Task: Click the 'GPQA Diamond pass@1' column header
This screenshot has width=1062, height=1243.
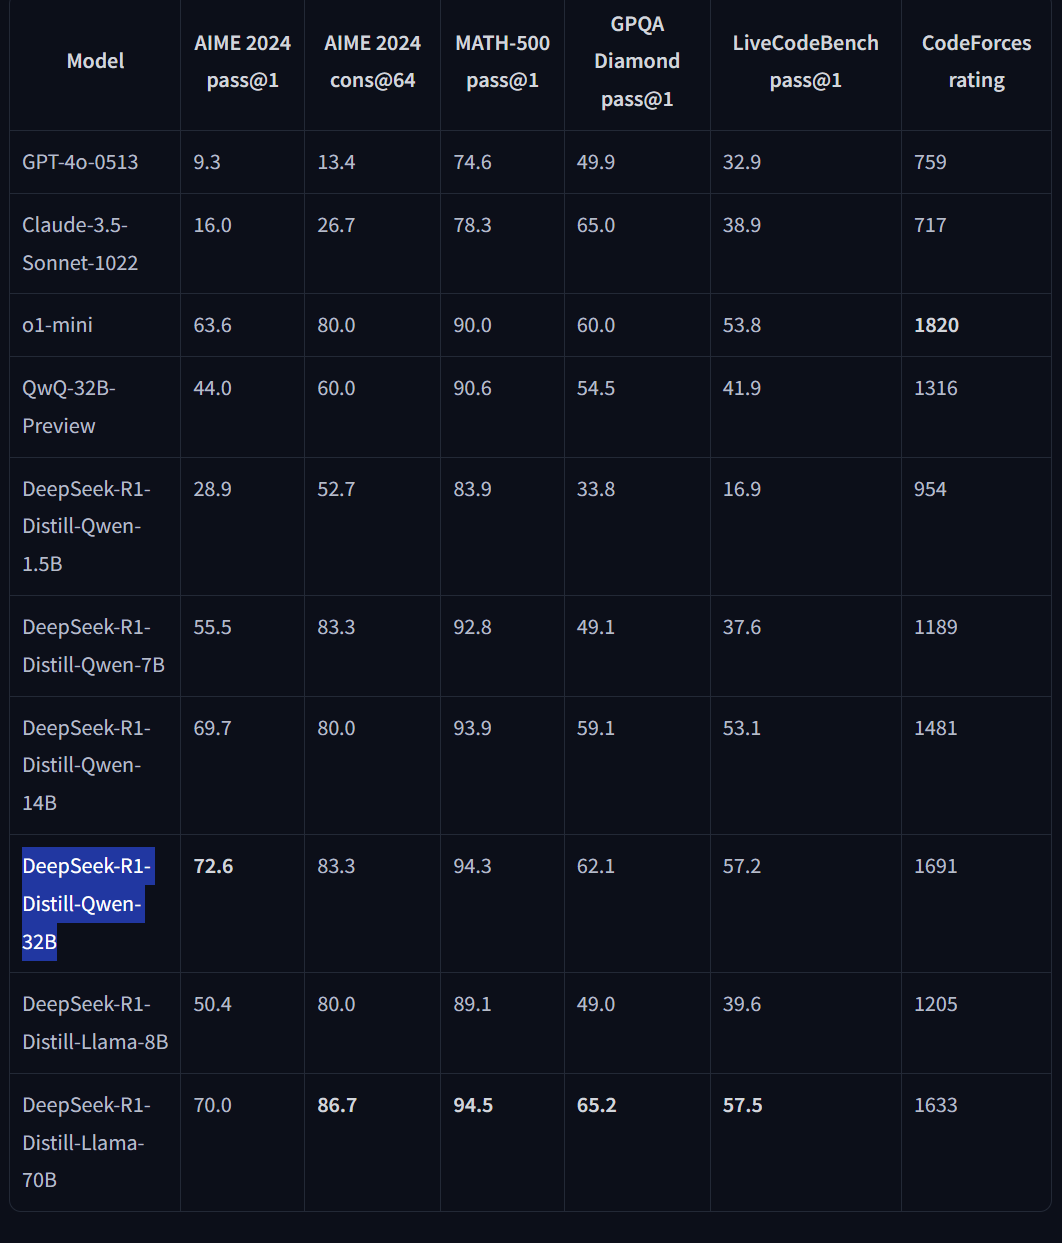Action: pyautogui.click(x=637, y=61)
